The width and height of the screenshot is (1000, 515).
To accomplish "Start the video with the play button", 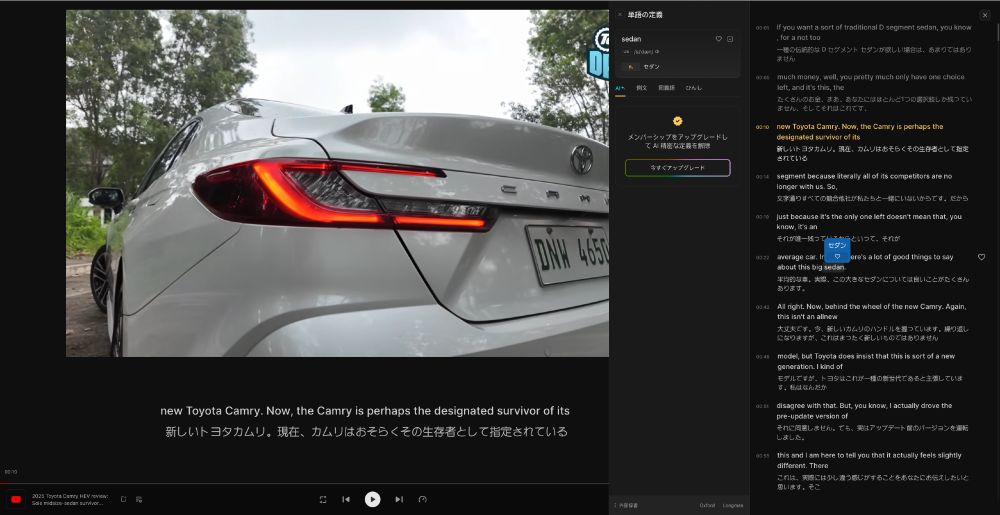I will coord(372,499).
